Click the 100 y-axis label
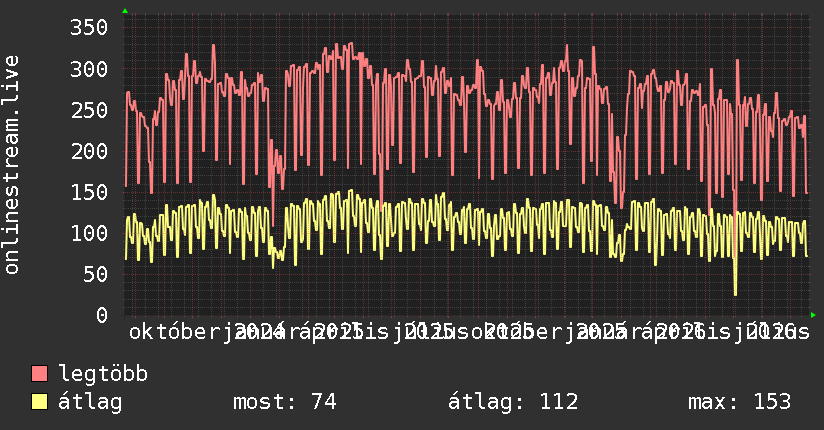The image size is (824, 430). 89,233
